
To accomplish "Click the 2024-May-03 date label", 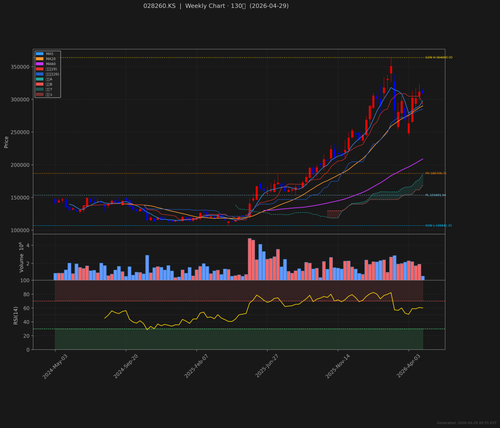I will [55, 366].
